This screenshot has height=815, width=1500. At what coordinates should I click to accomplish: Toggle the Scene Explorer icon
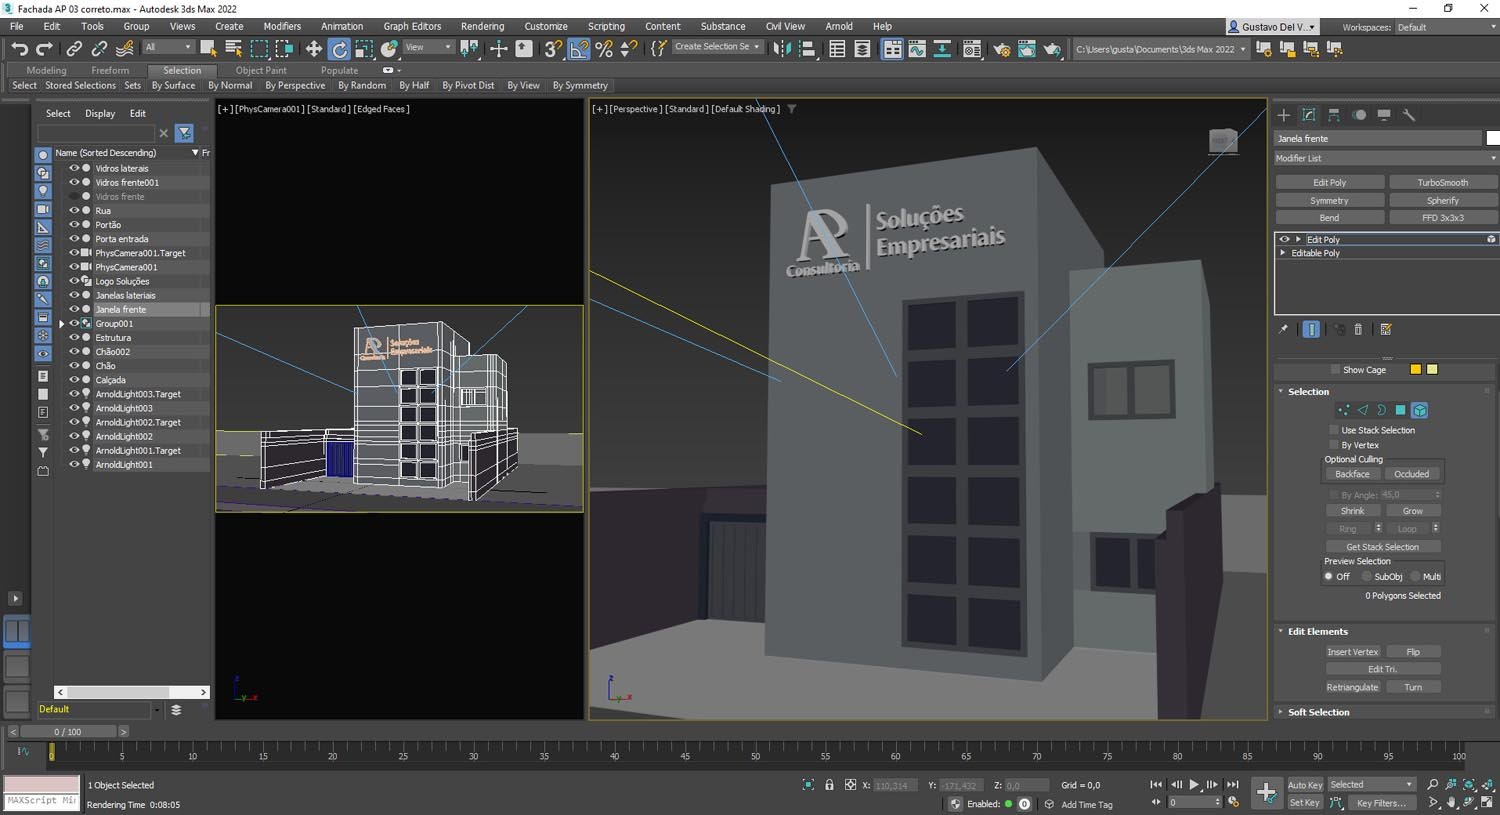coord(837,48)
